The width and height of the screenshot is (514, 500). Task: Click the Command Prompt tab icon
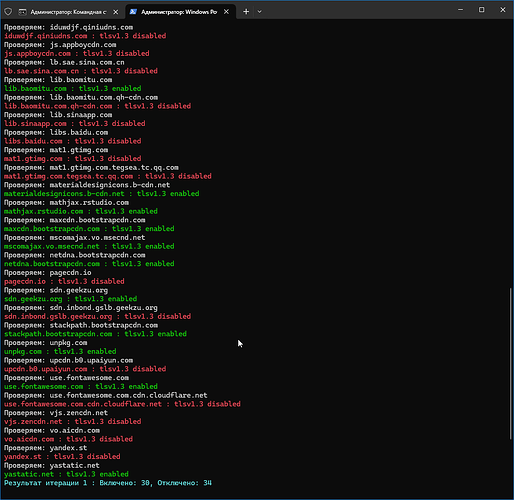pos(22,12)
